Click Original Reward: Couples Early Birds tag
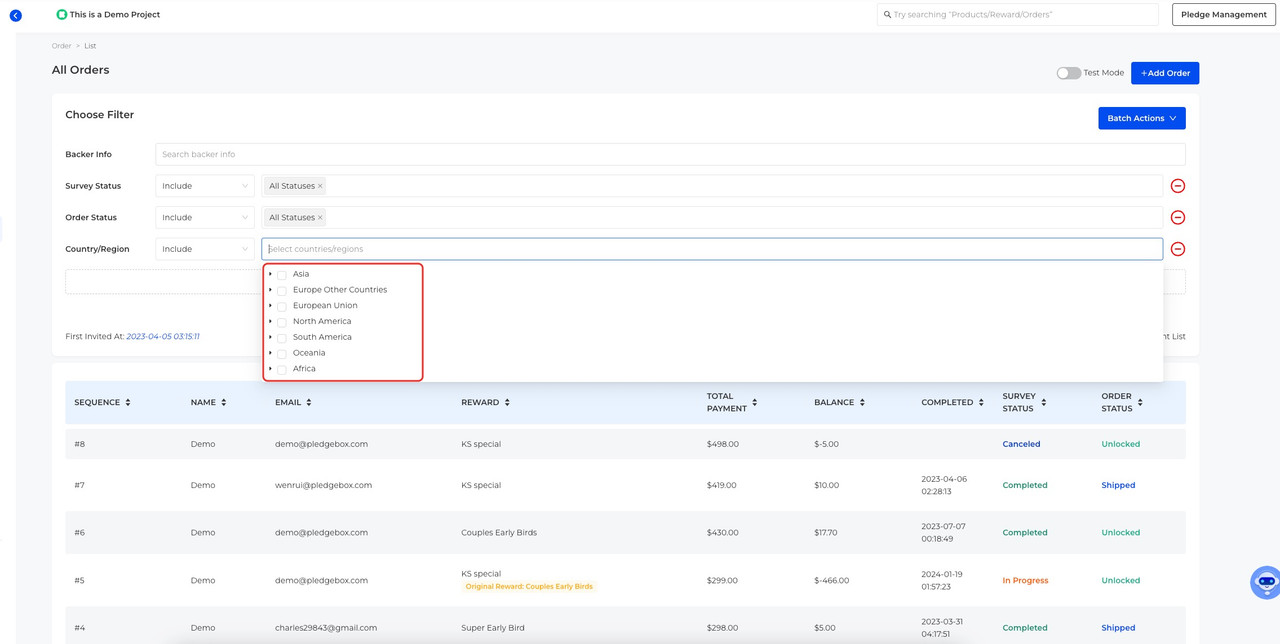This screenshot has width=1280, height=644. 529,587
